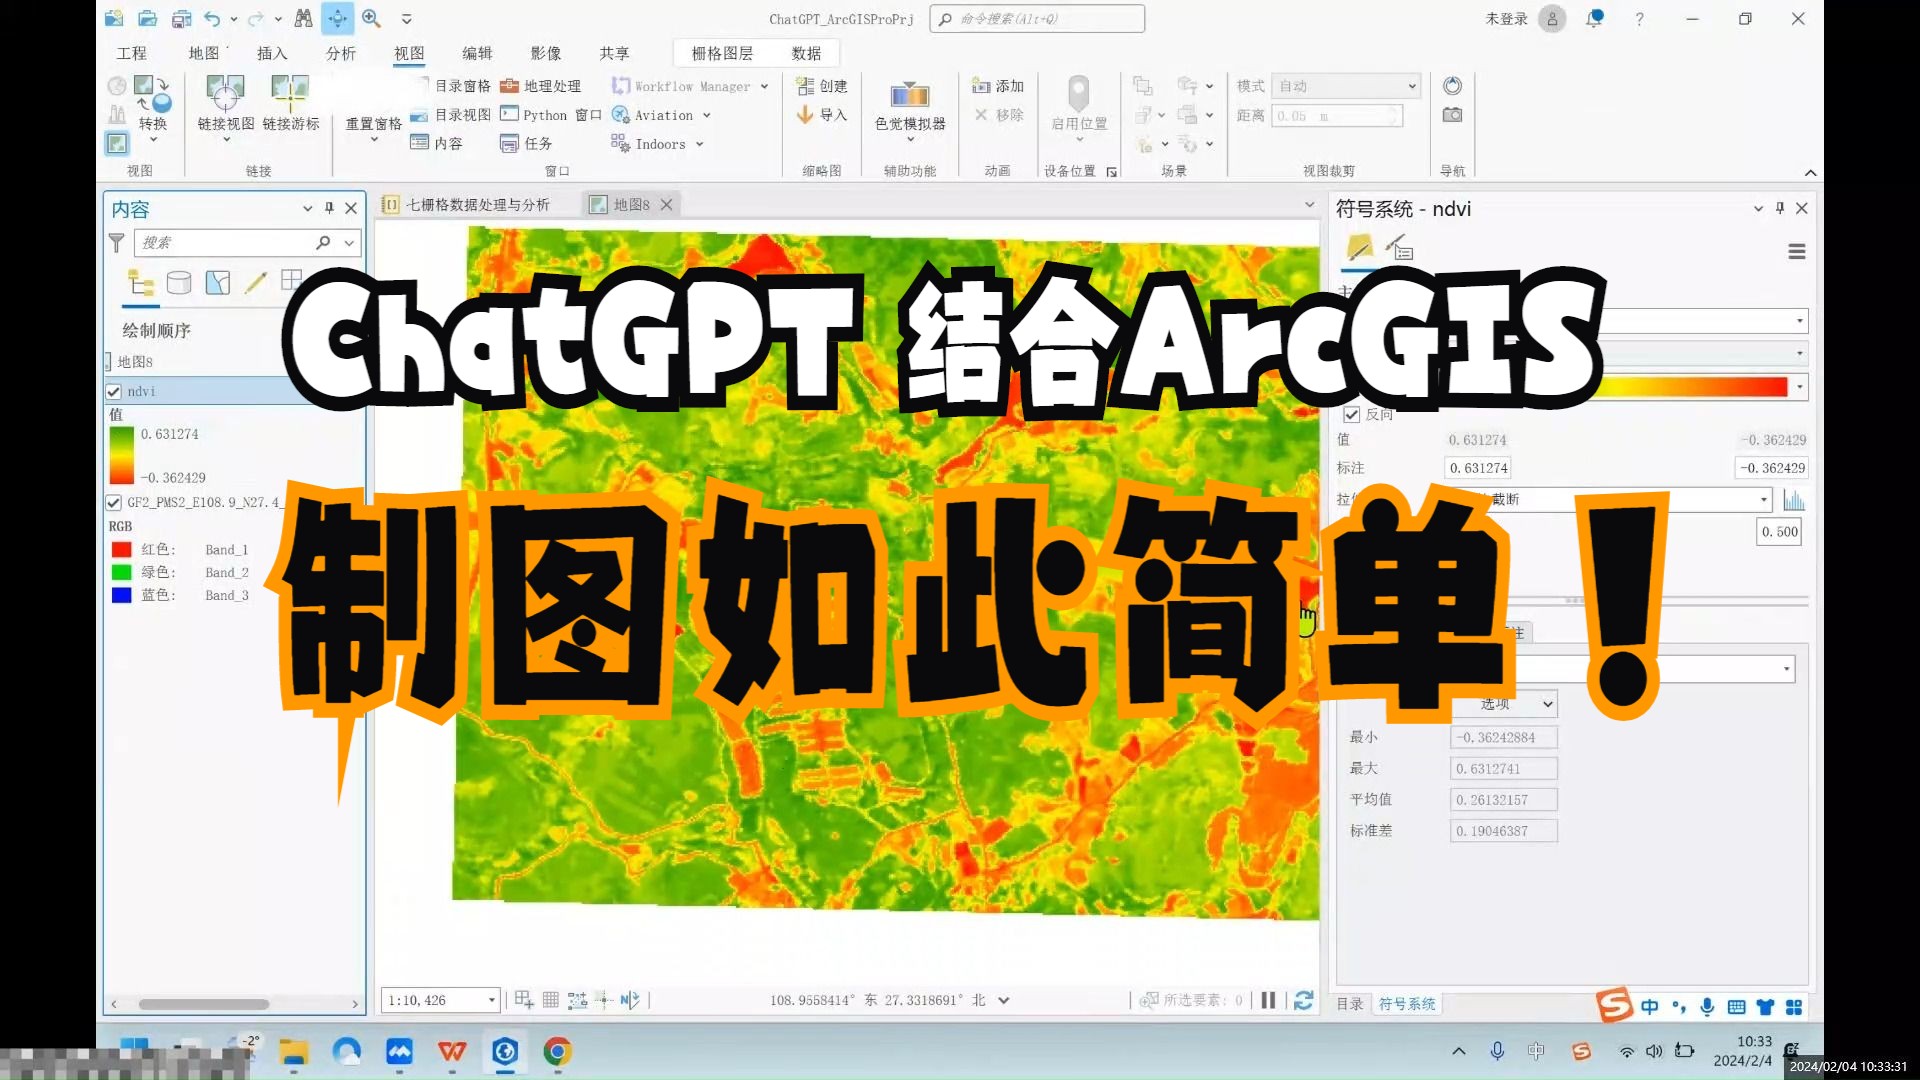
Task: Click the camera icon in Navigation group
Action: [x=1452, y=115]
